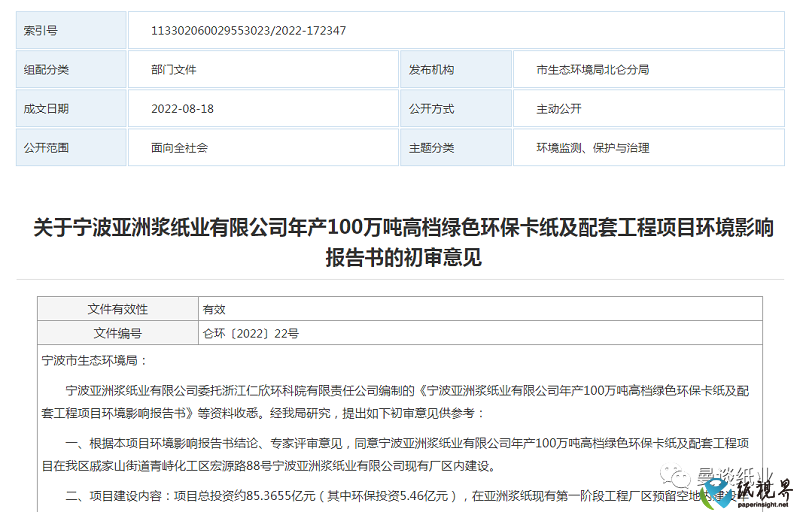Click the 发布机构 label cell
This screenshot has height=512, width=800.
click(x=456, y=69)
